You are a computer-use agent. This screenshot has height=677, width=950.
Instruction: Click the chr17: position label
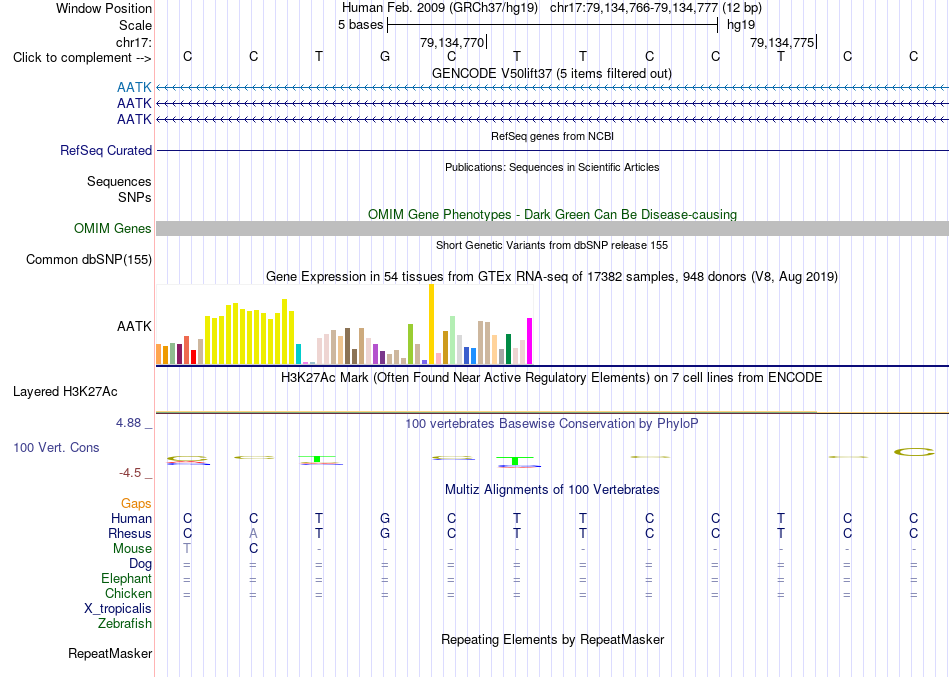[x=133, y=42]
